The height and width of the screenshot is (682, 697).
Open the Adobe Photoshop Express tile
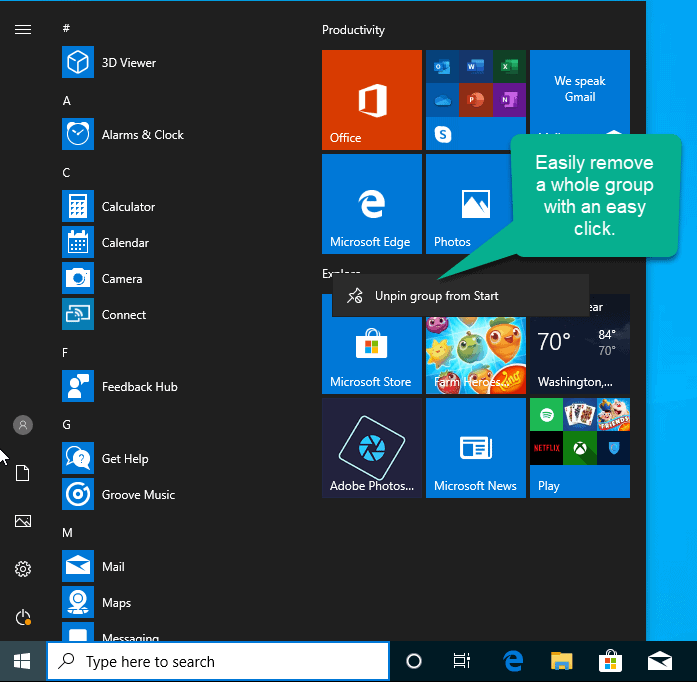point(372,448)
